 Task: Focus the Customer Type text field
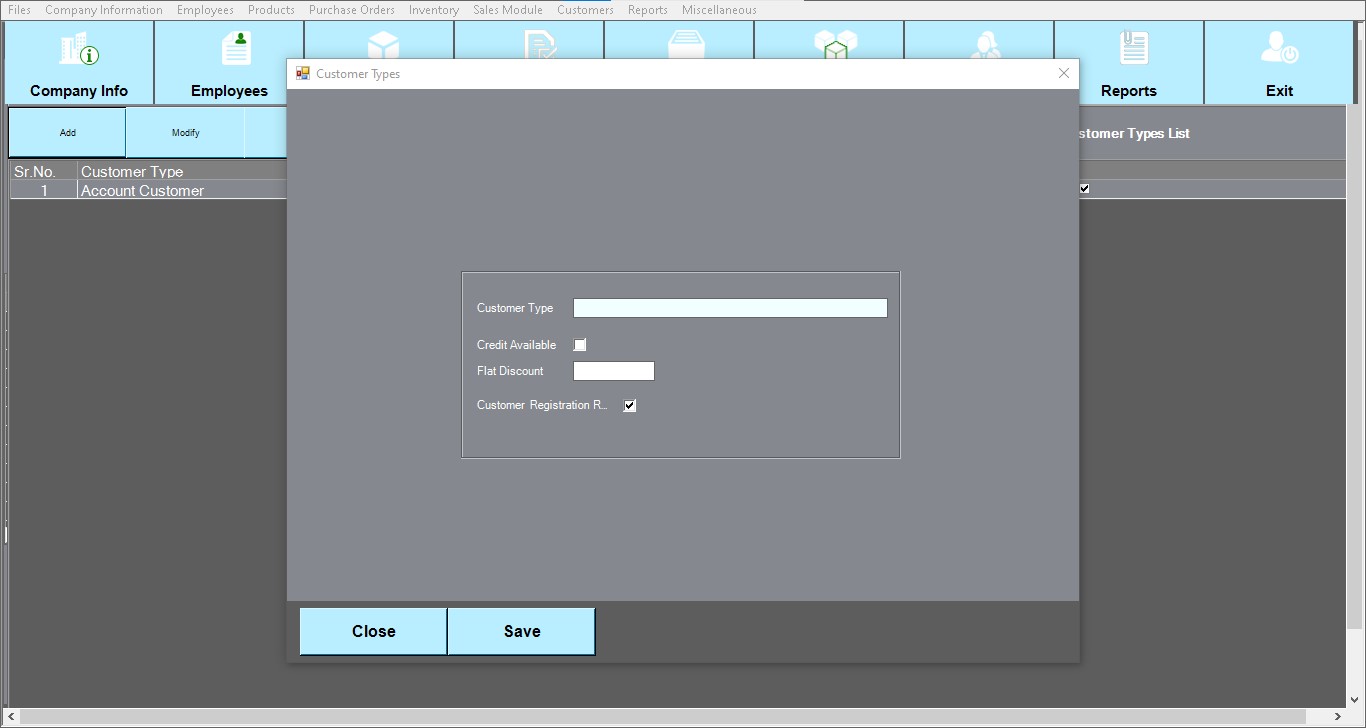tap(729, 308)
